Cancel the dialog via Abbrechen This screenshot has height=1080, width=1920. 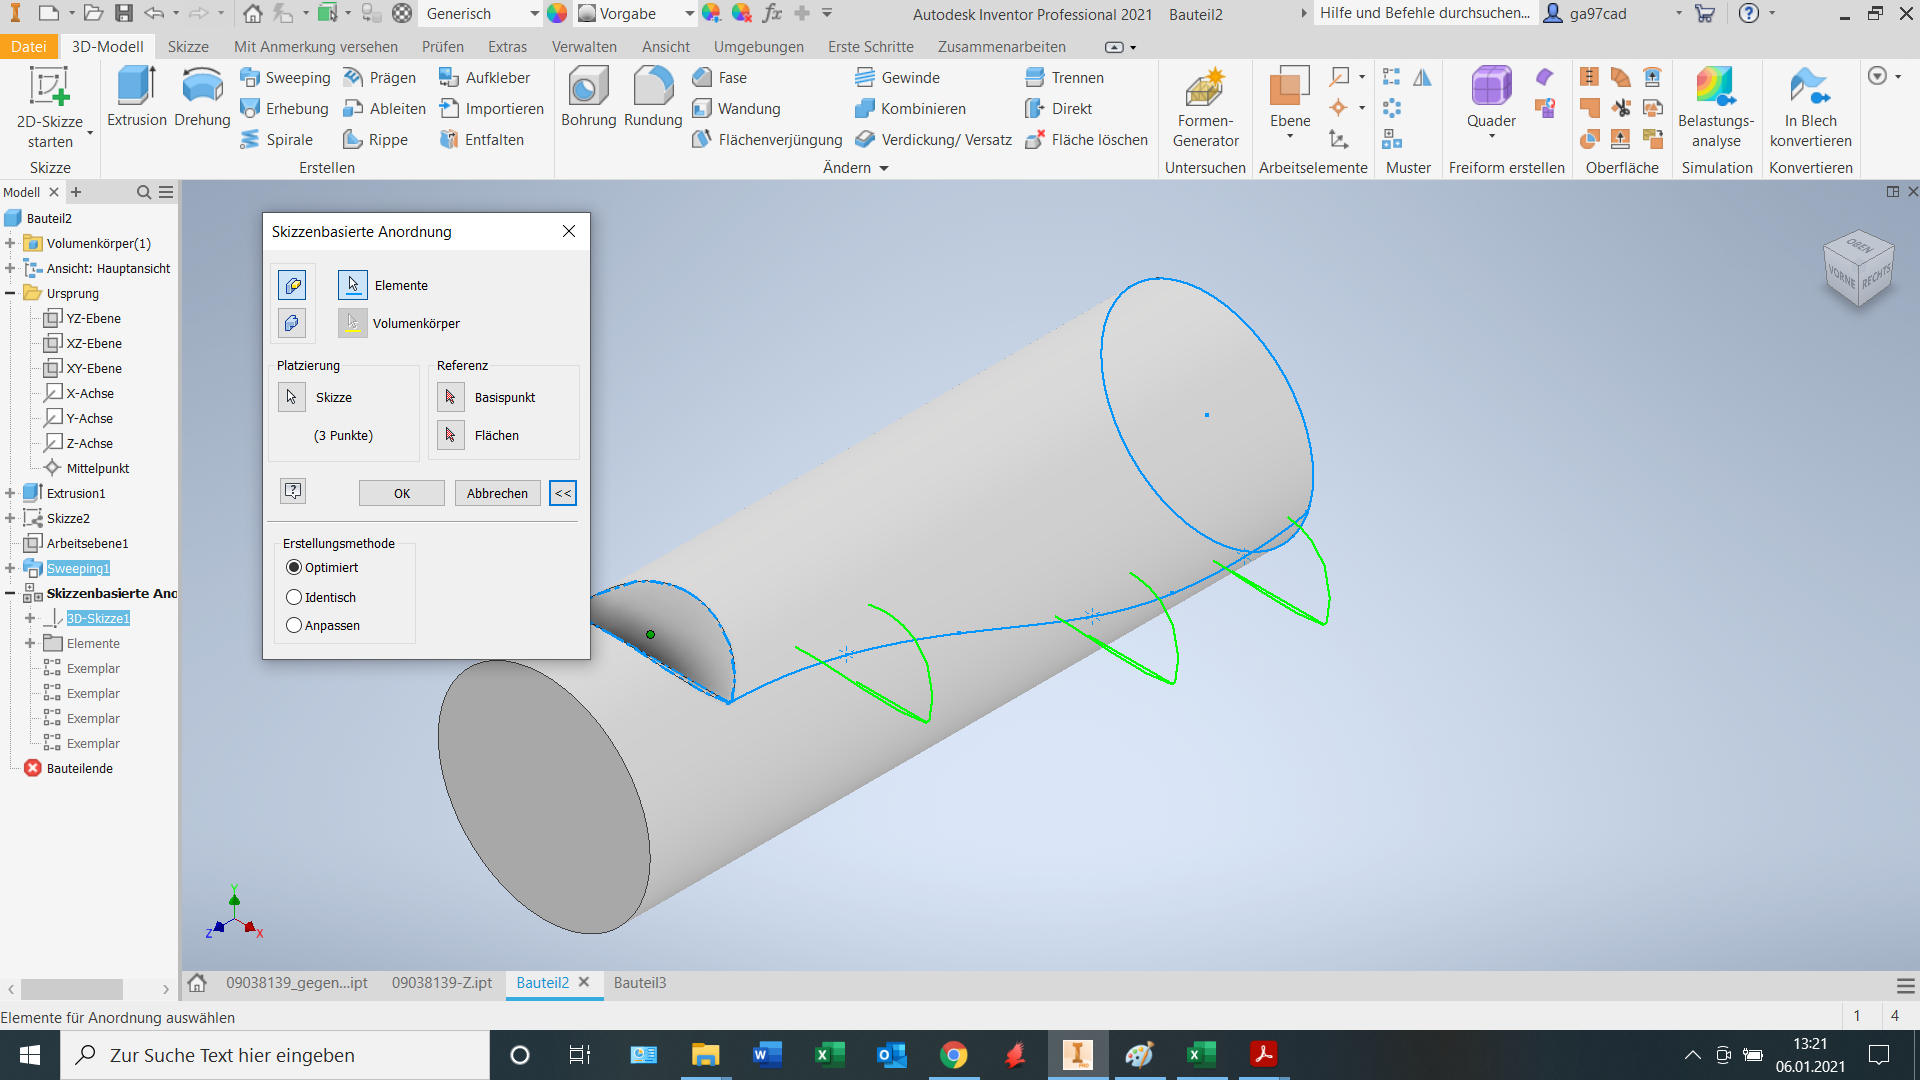pos(497,493)
